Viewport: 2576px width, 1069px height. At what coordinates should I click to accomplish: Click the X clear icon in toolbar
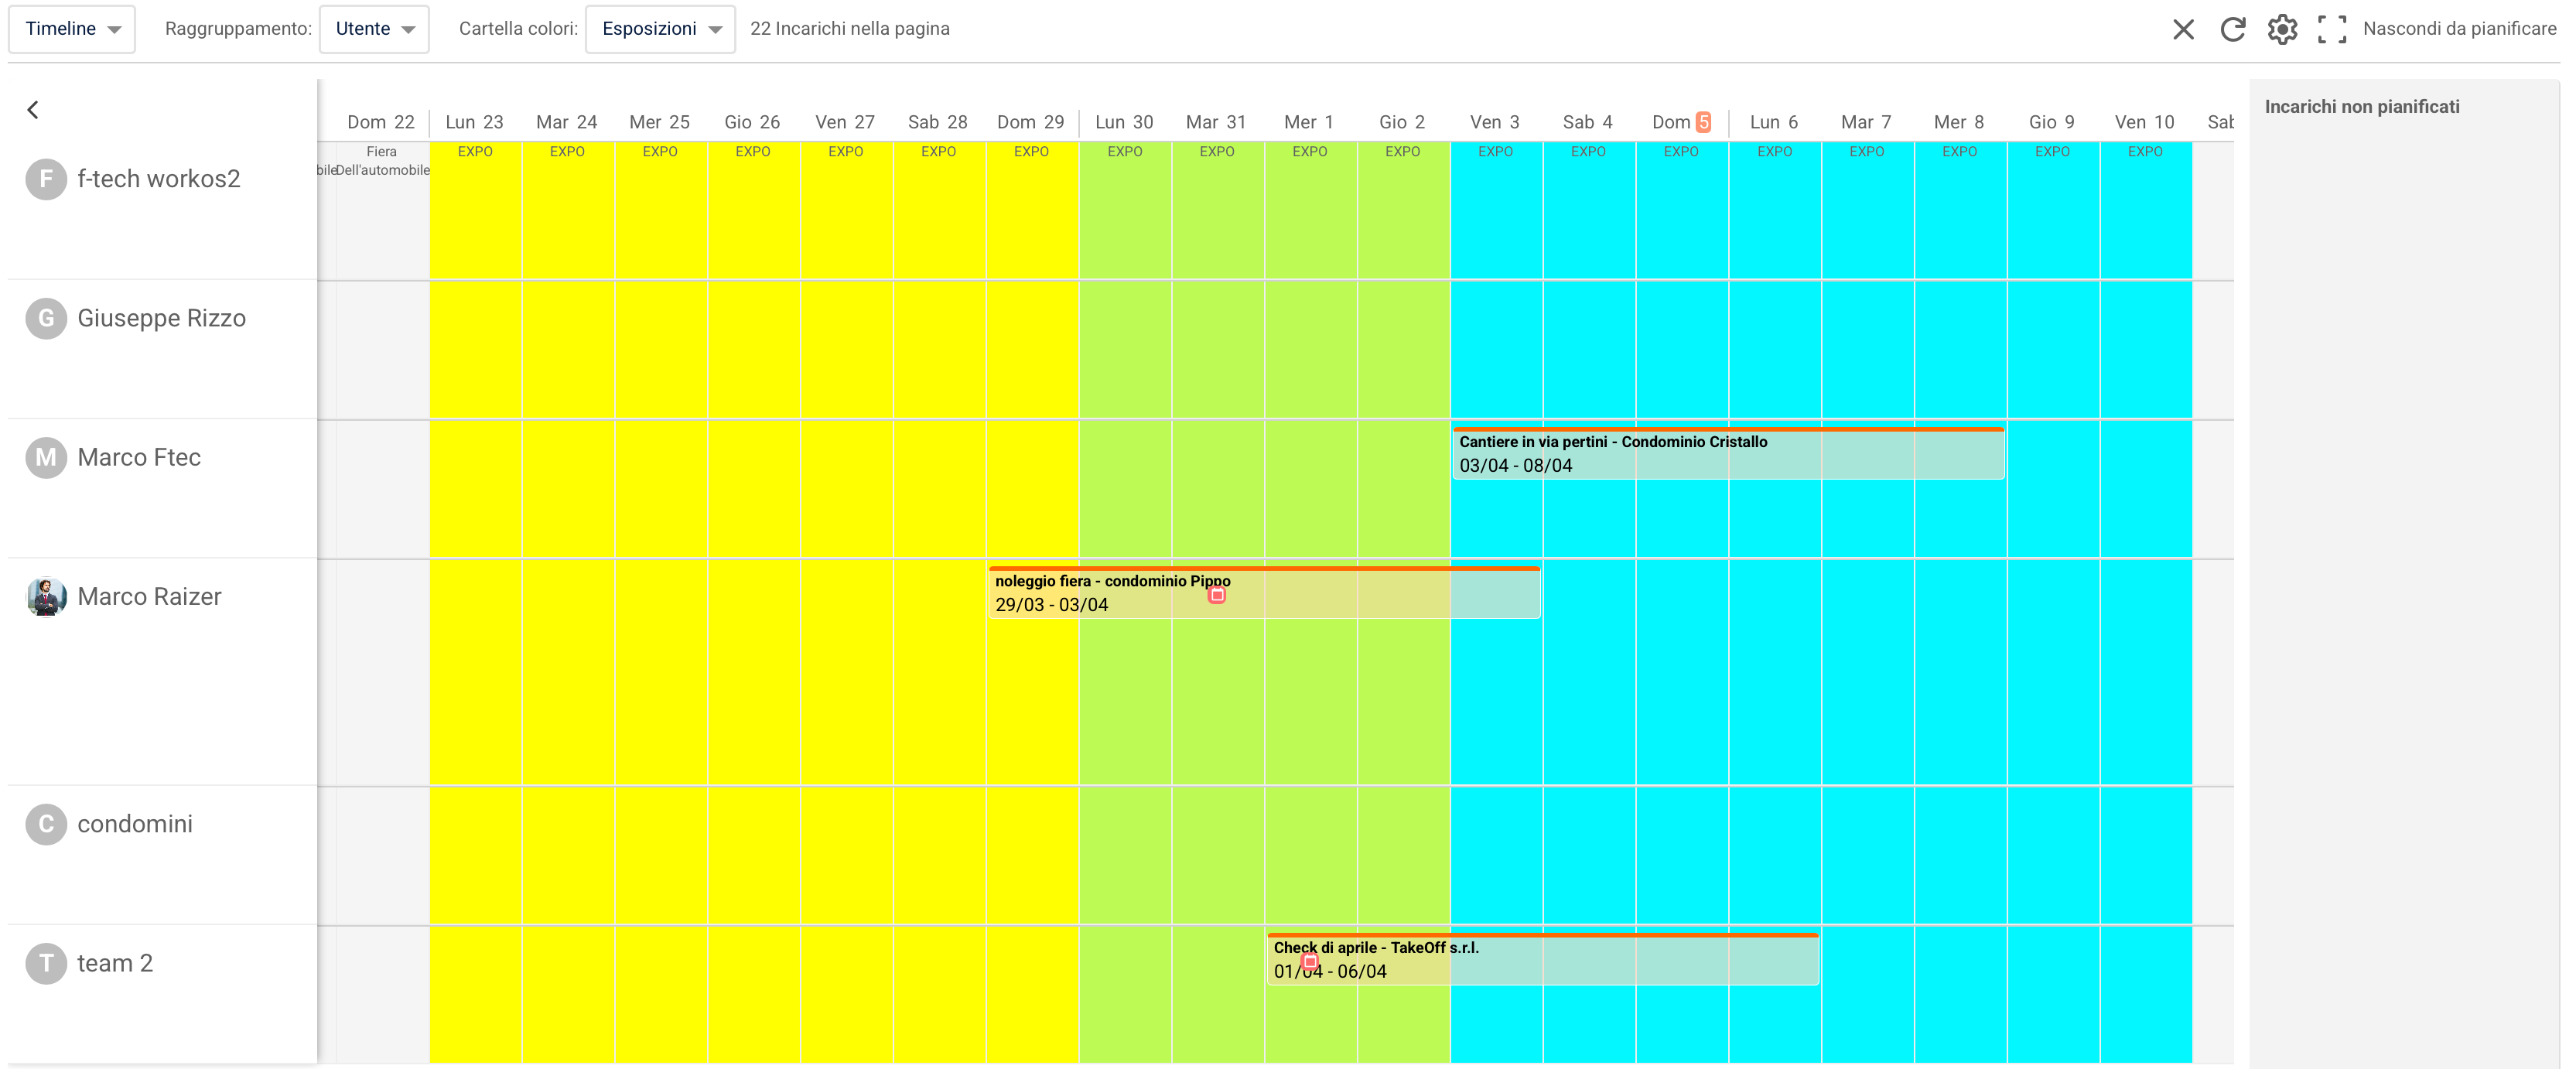click(2183, 29)
